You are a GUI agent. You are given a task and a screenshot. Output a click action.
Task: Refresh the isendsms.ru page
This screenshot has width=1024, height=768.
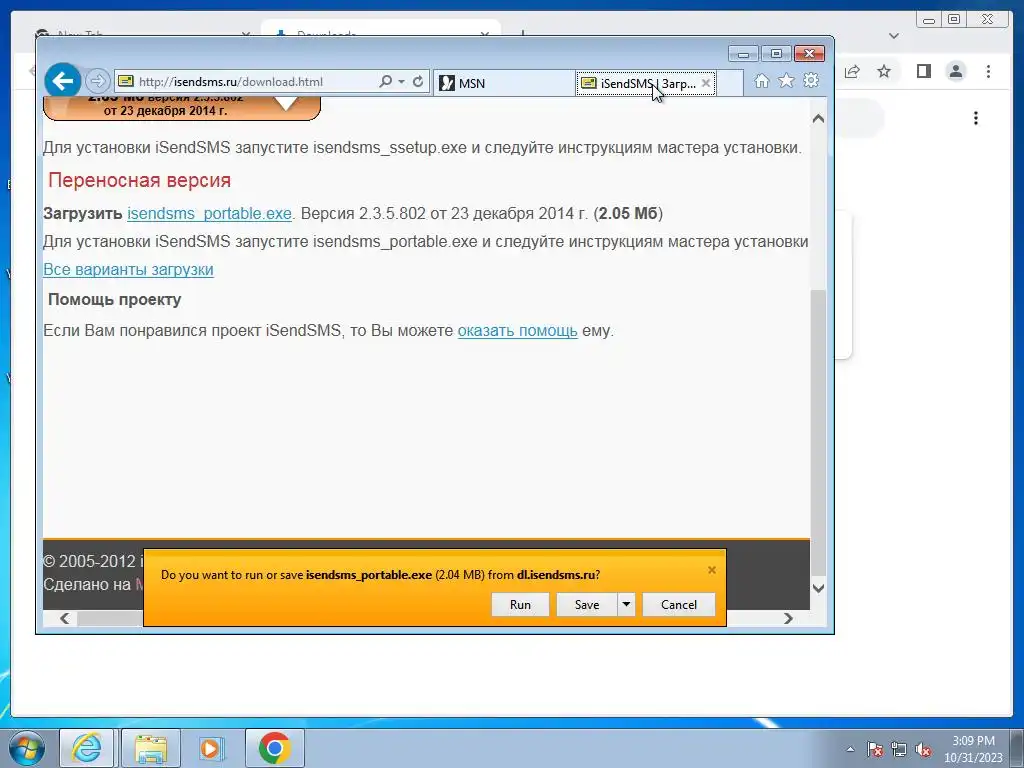(418, 82)
